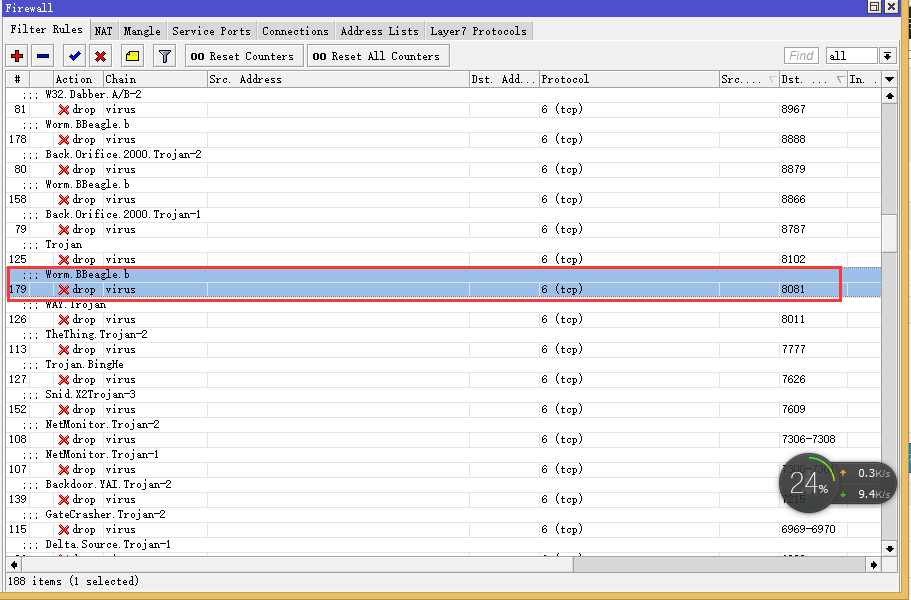911x600 pixels.
Task: Add a comment with the yellow note icon
Action: click(x=132, y=56)
